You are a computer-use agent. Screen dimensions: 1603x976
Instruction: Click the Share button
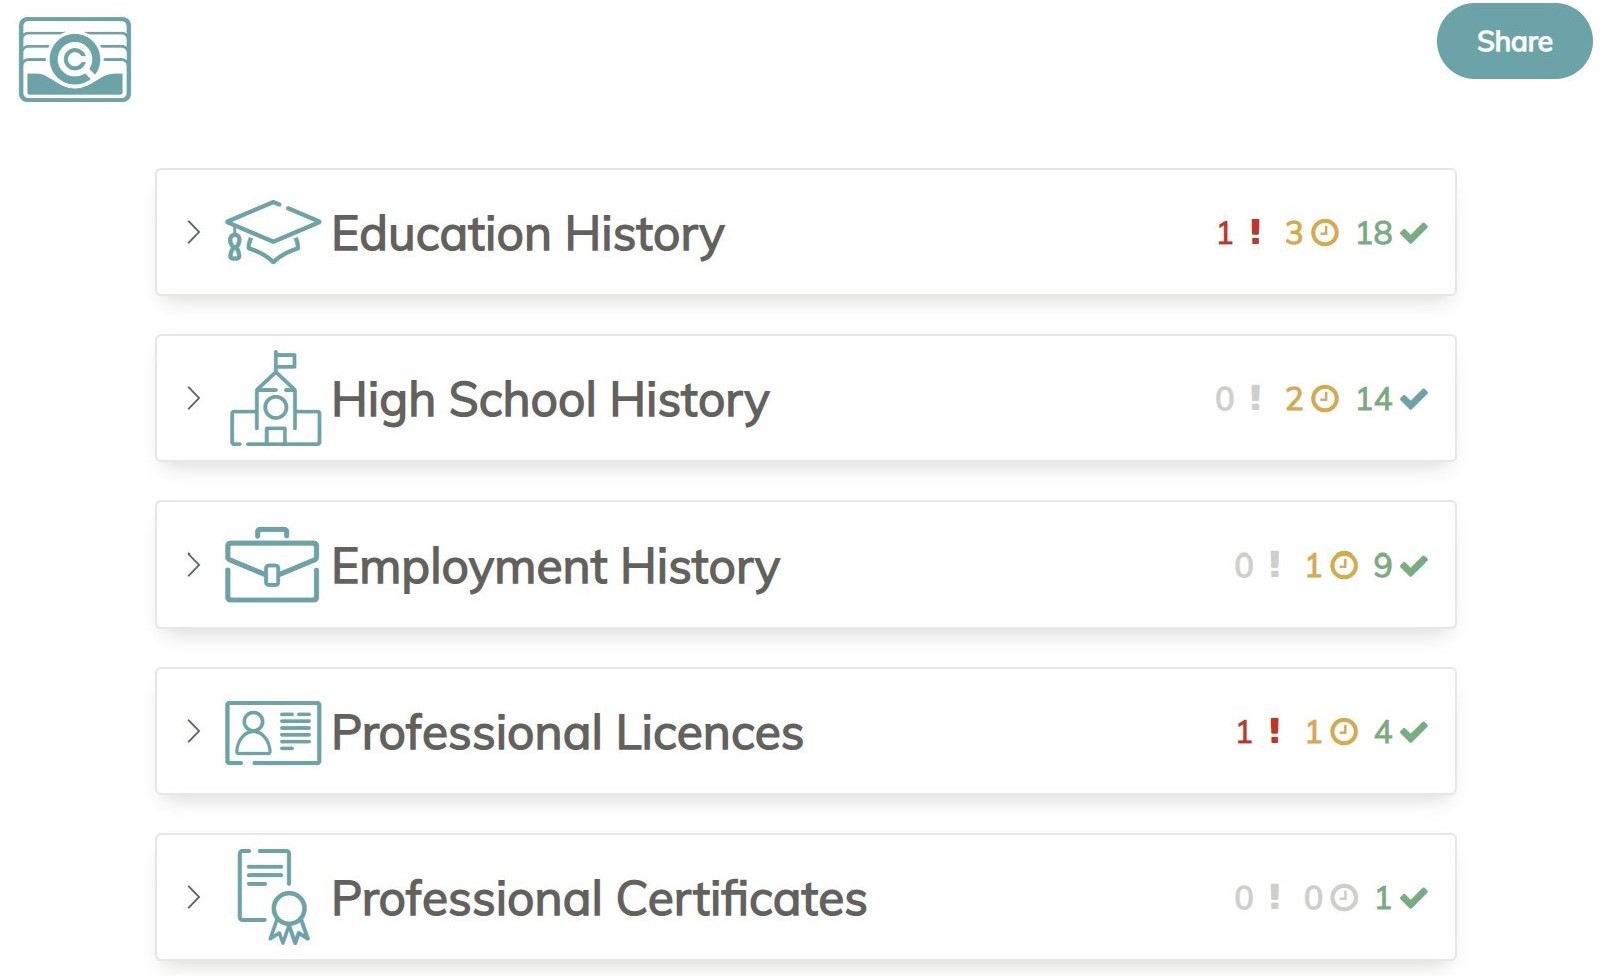(x=1513, y=42)
